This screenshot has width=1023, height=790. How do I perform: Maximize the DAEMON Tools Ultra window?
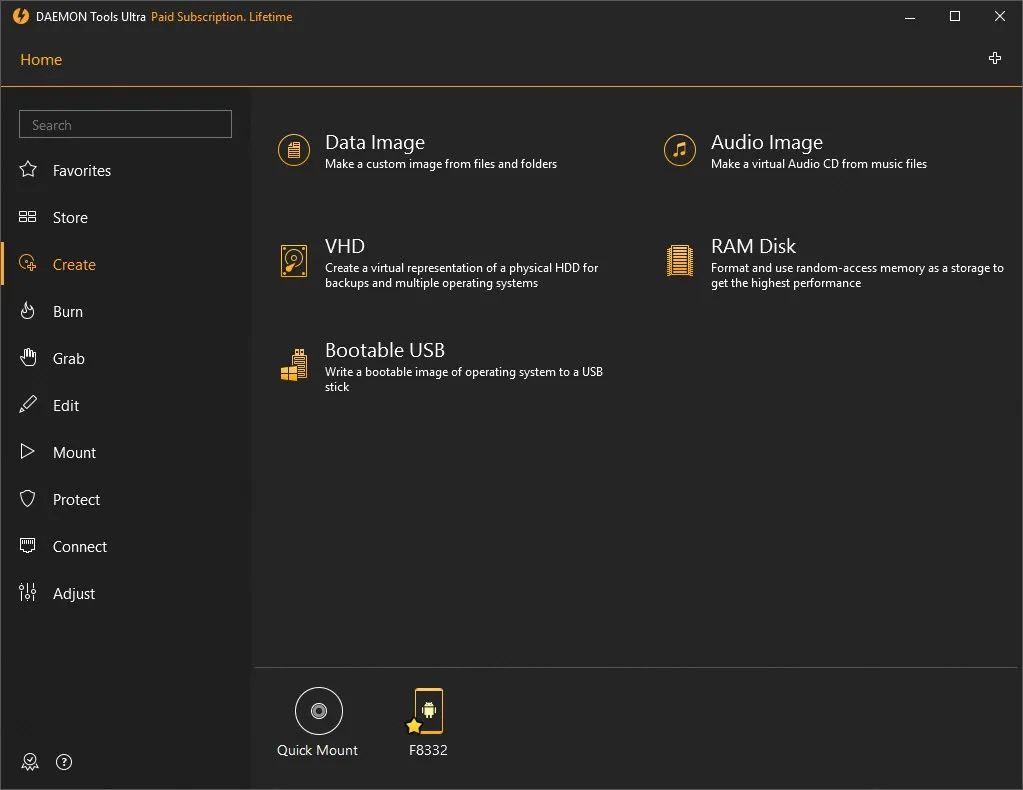954,16
